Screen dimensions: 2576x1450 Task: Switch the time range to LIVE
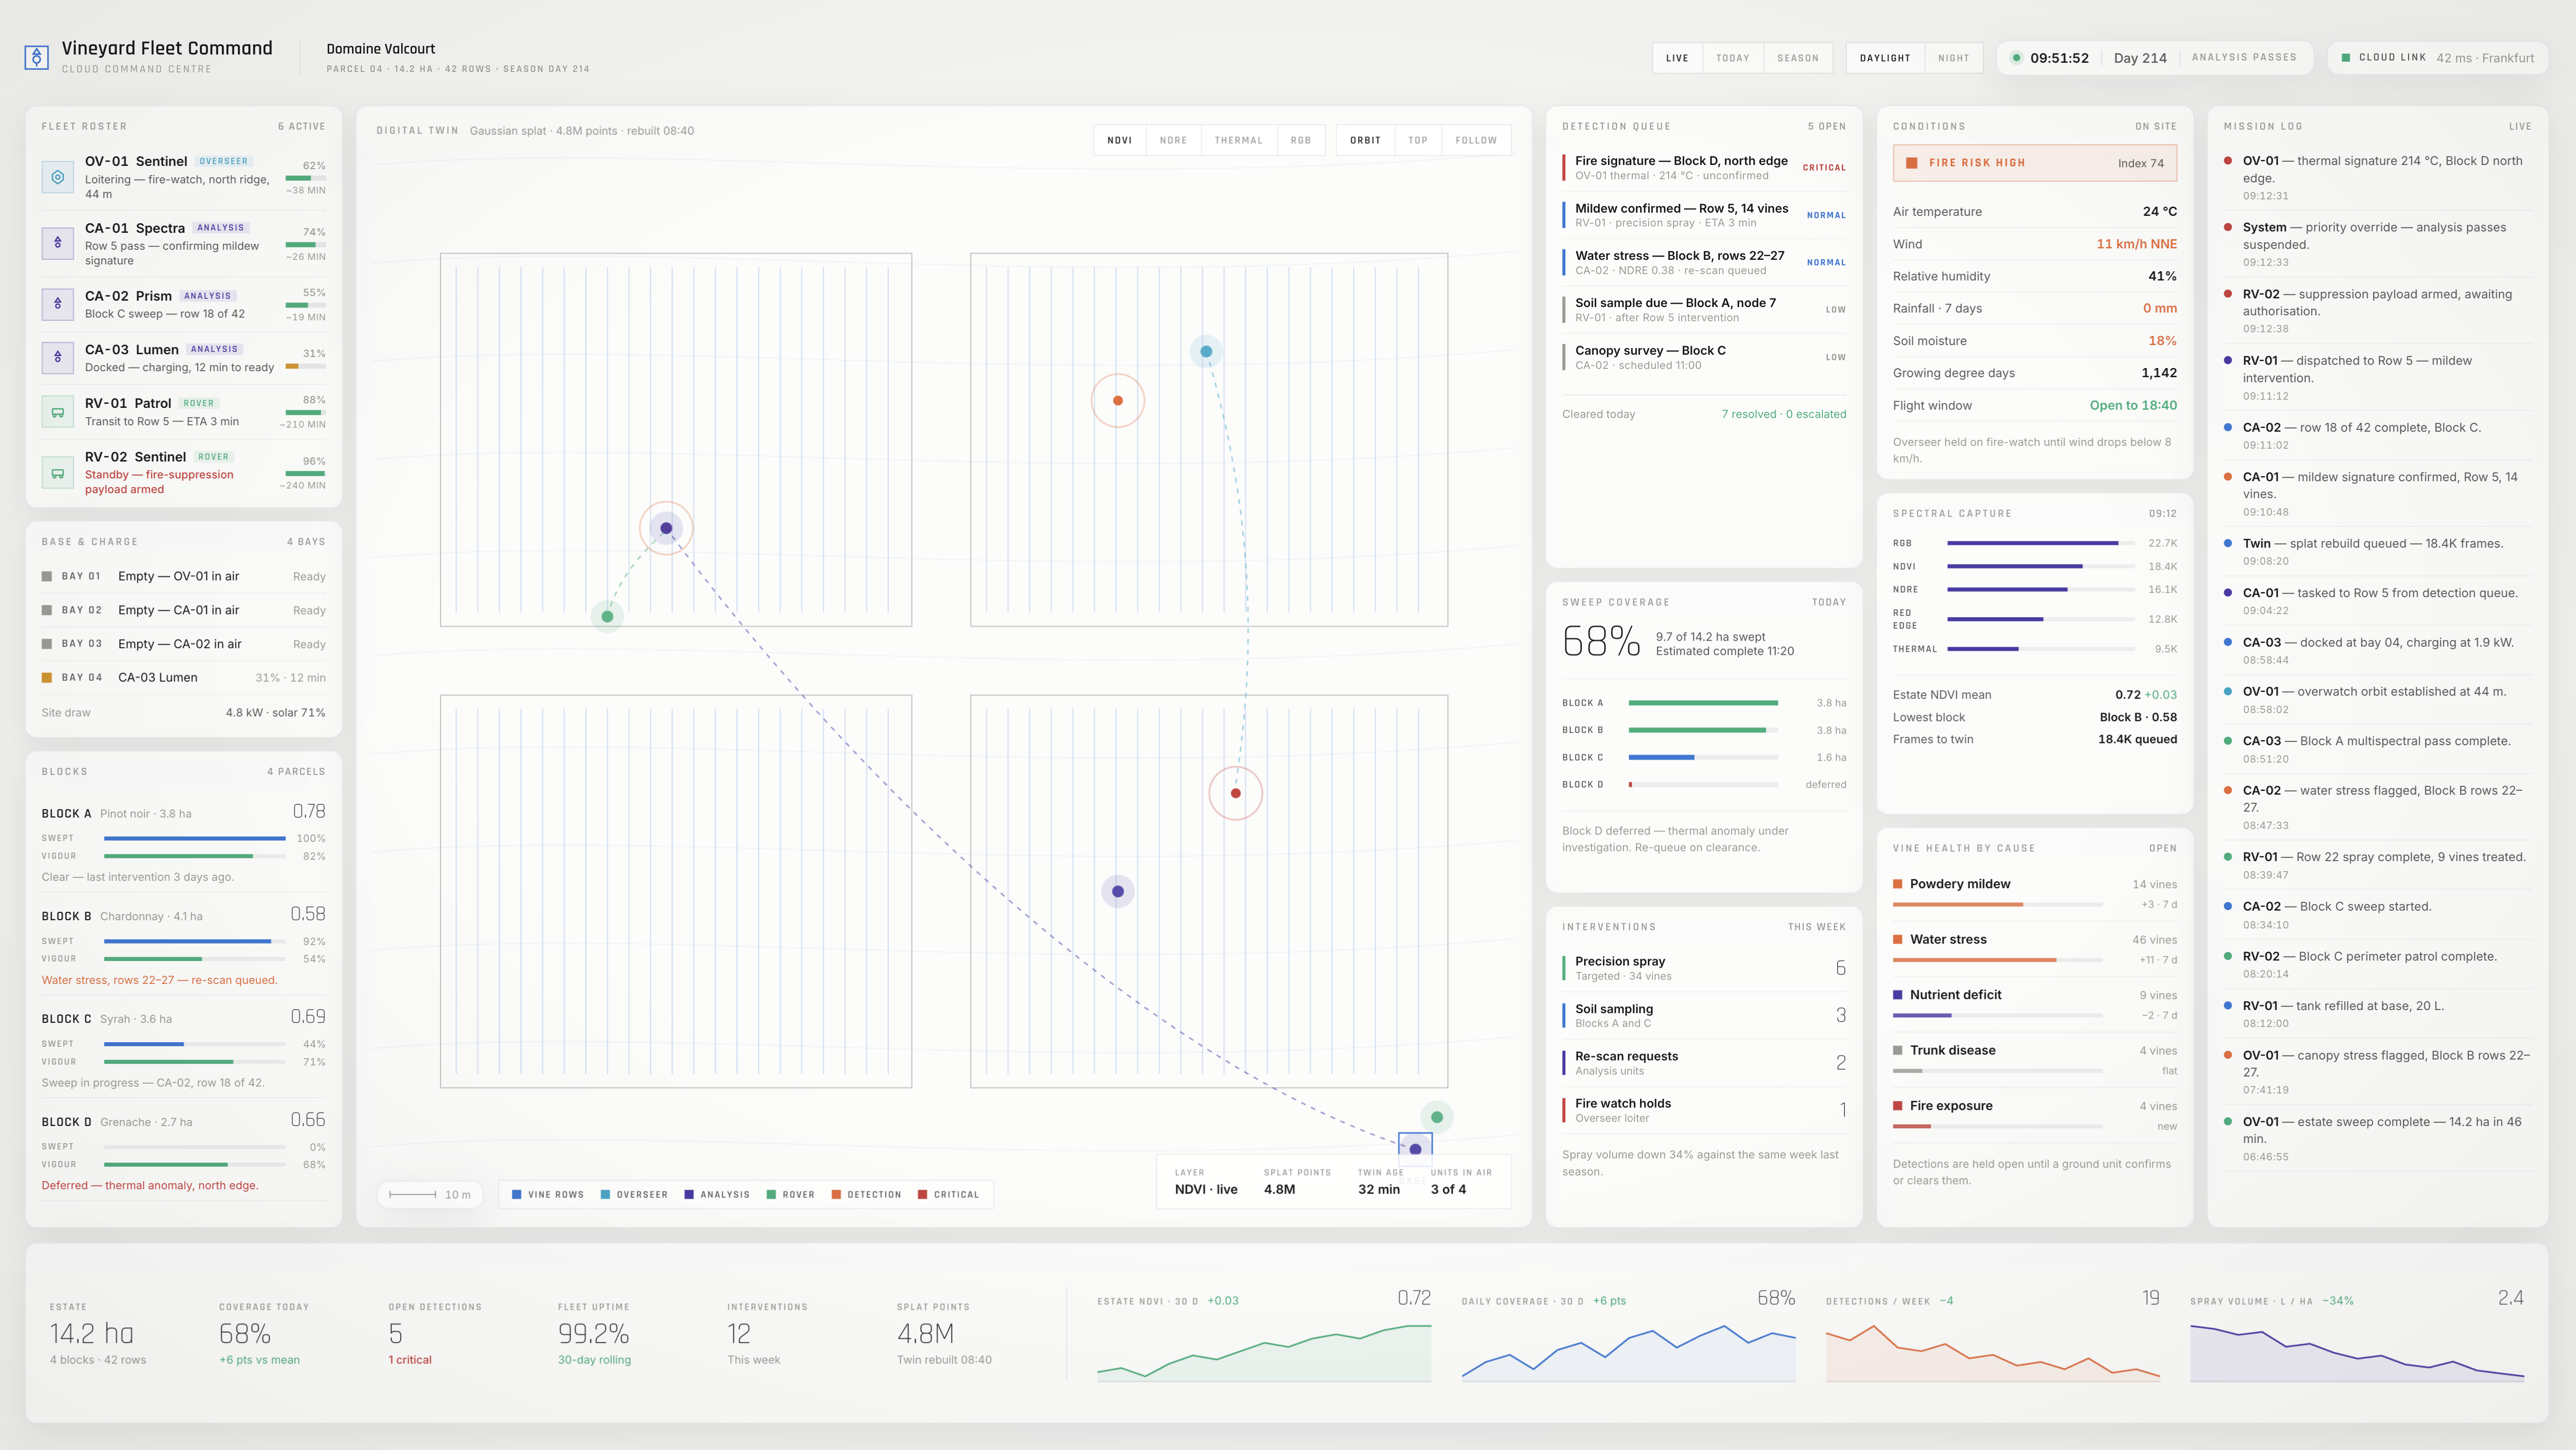pos(1677,58)
